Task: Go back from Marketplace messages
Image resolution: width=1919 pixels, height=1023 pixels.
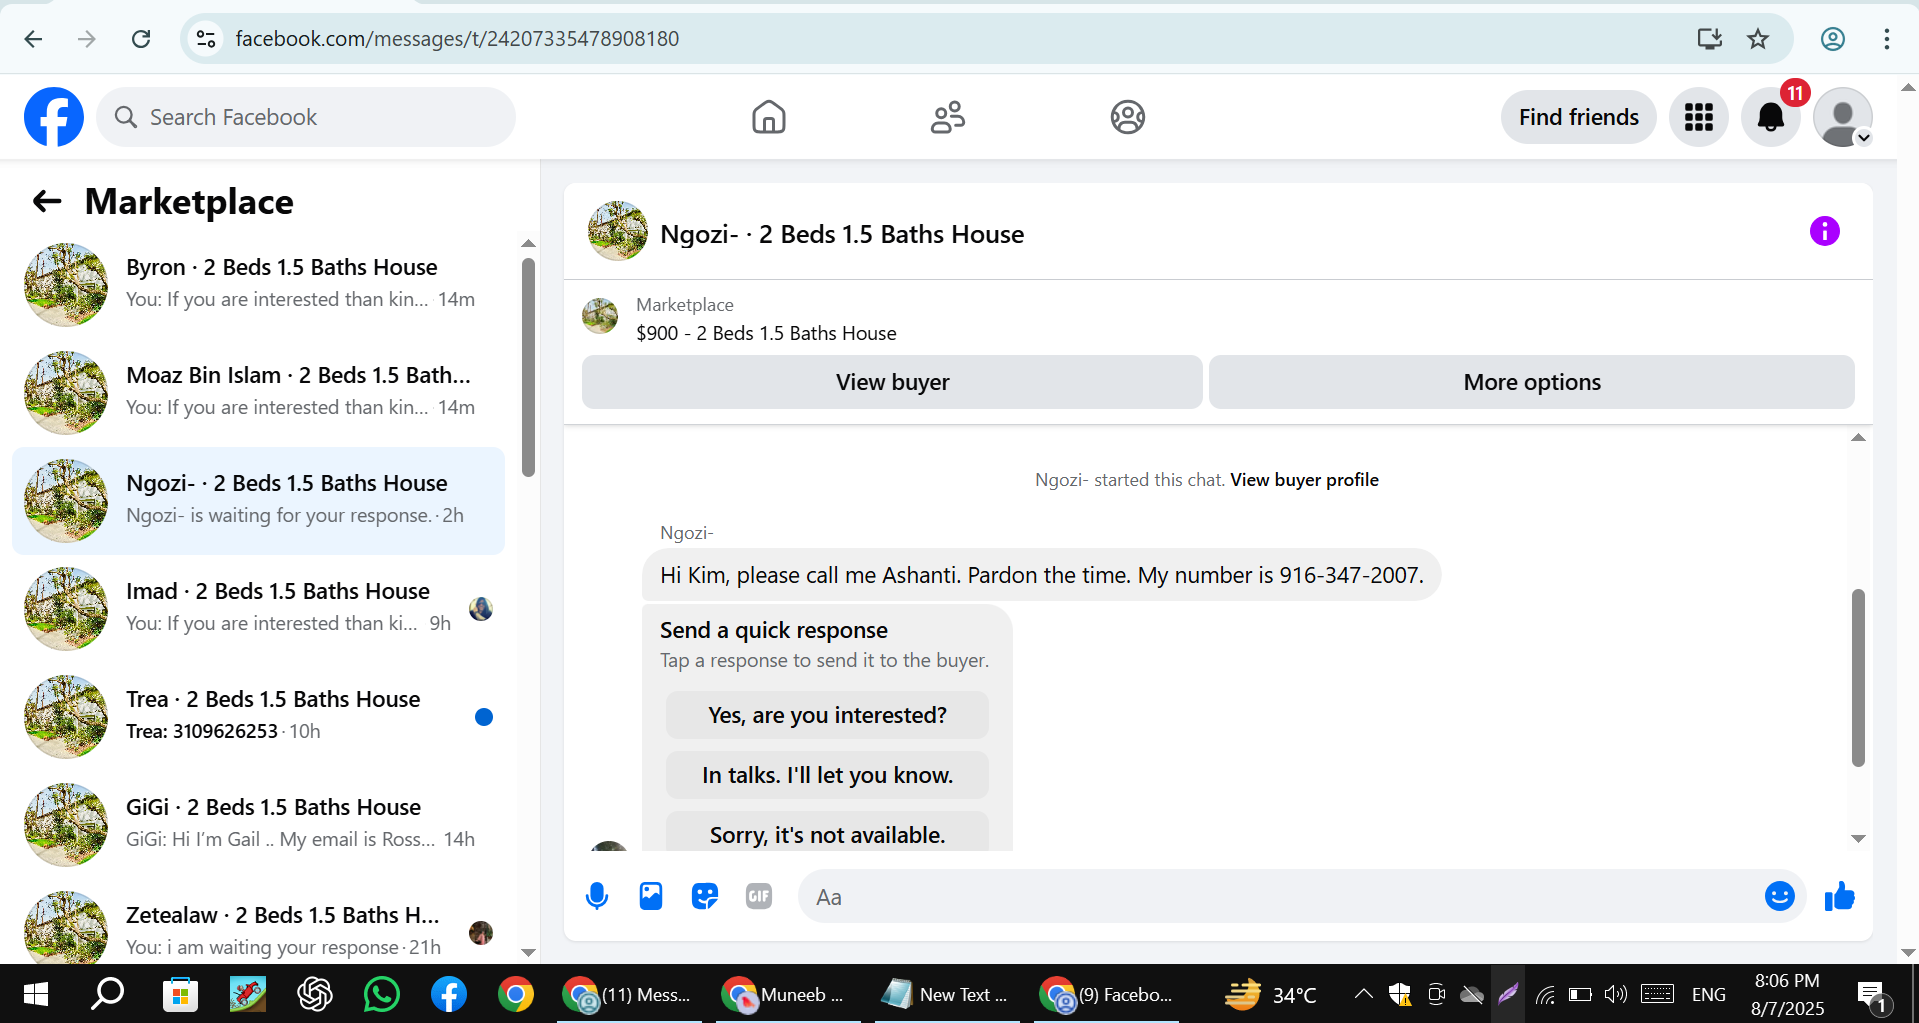Action: click(47, 202)
